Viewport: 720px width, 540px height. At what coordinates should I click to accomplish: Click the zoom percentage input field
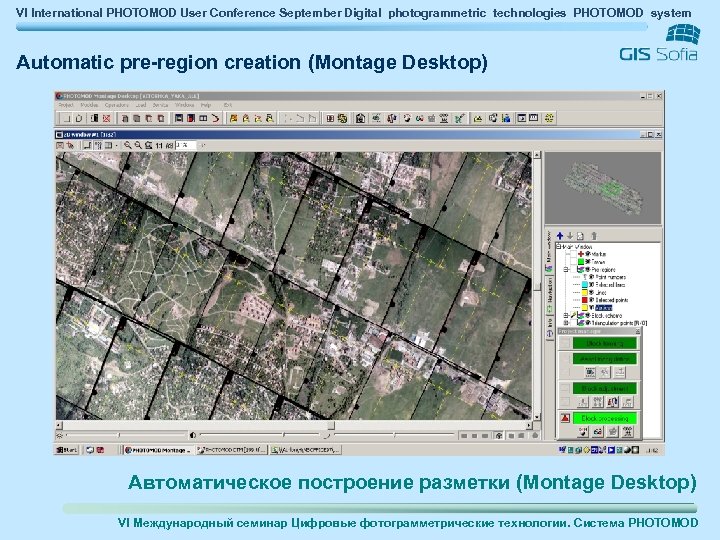coord(186,146)
